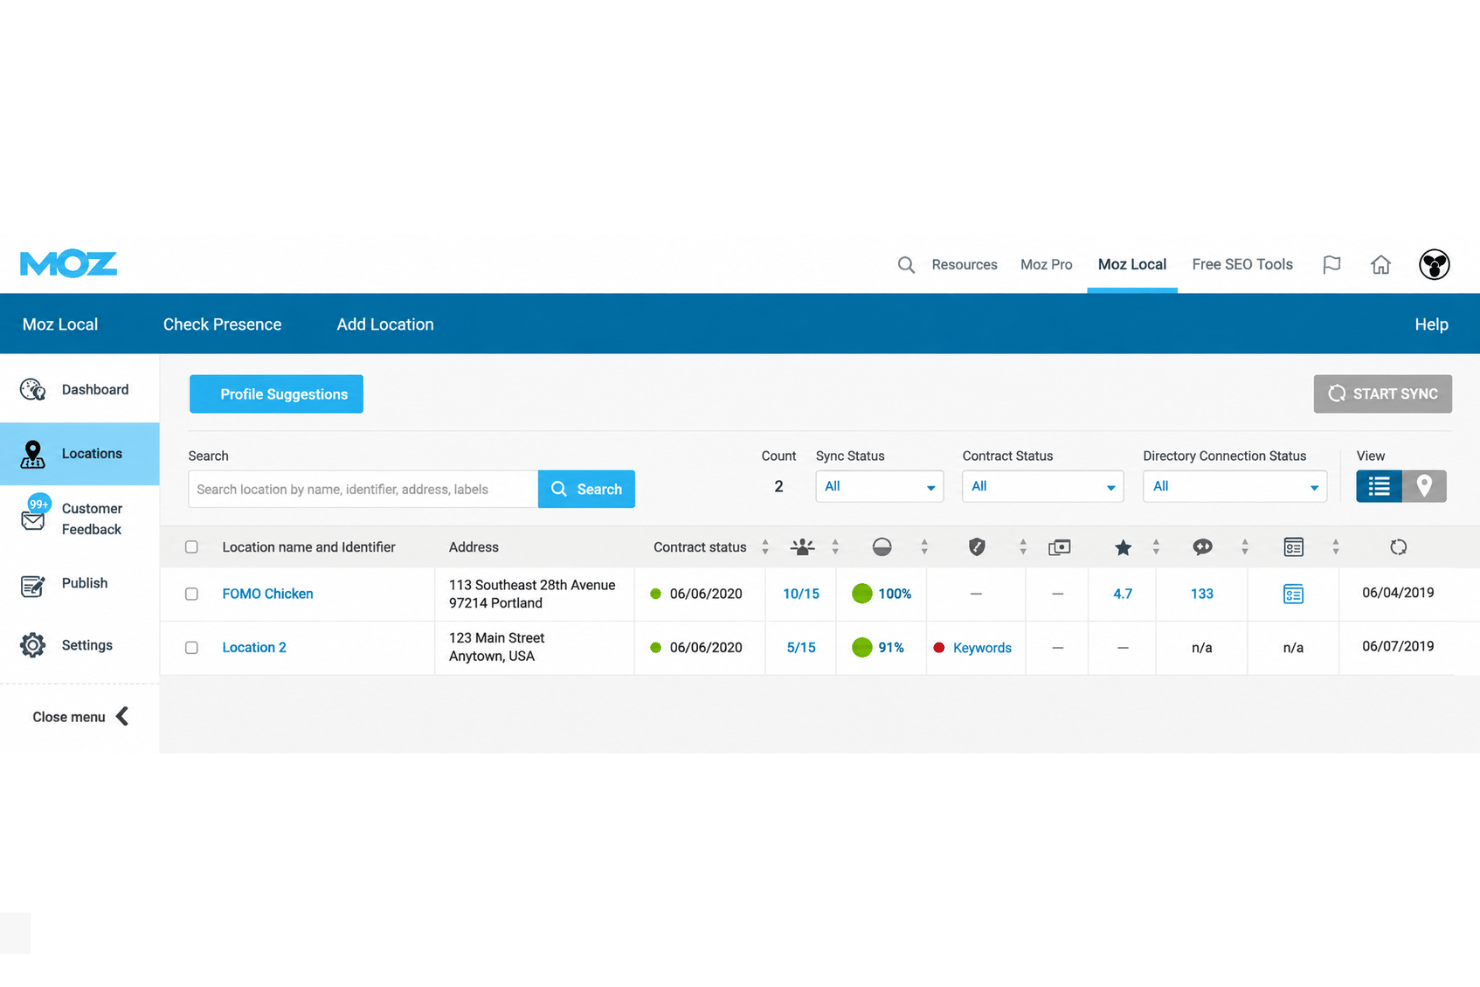This screenshot has height=987, width=1480.
Task: Focus the location search input field
Action: tap(363, 489)
